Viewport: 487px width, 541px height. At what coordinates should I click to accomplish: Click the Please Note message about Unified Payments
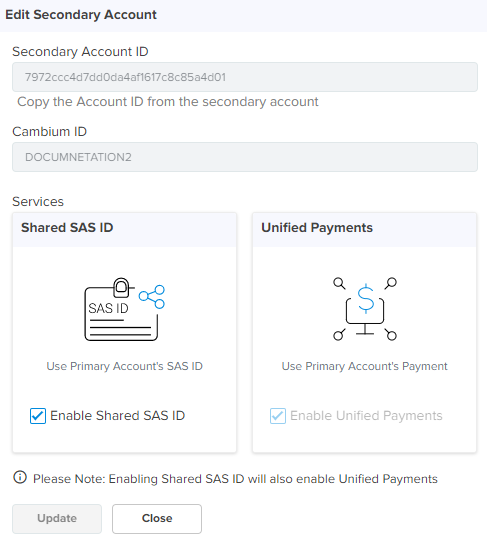[235, 479]
